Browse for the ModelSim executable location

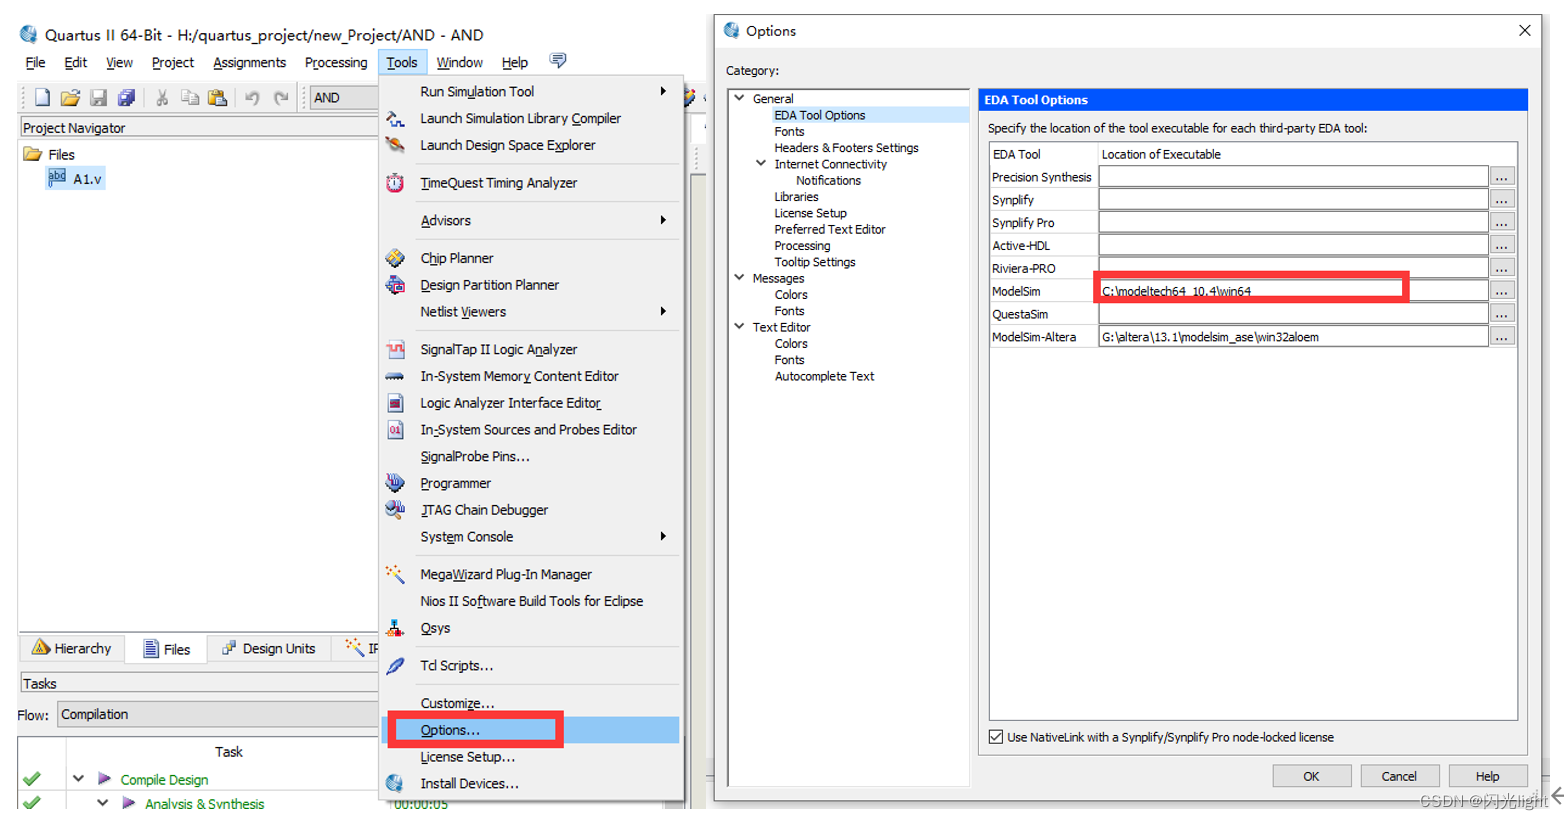1502,291
